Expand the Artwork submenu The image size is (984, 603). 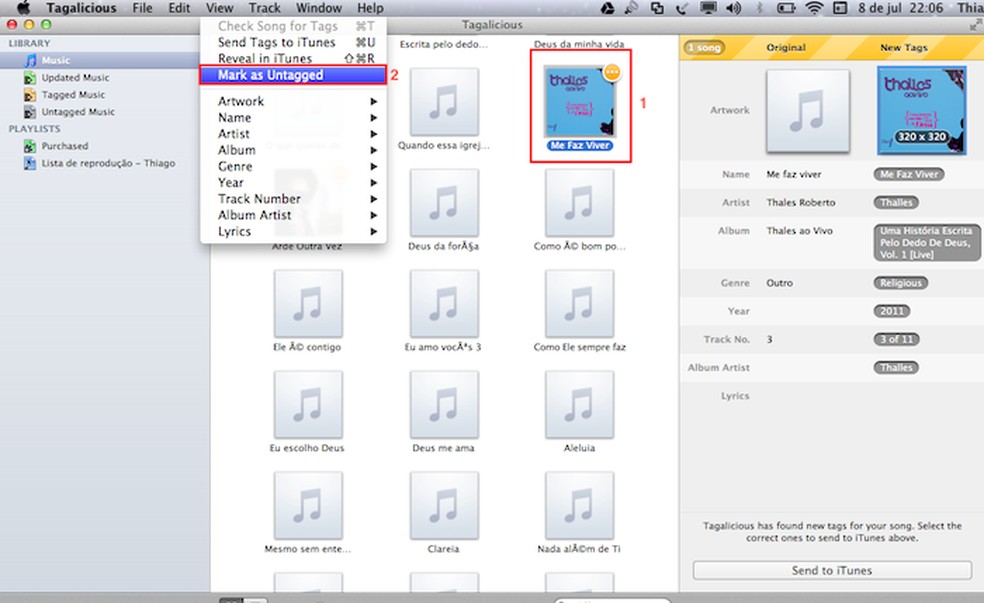pyautogui.click(x=292, y=102)
